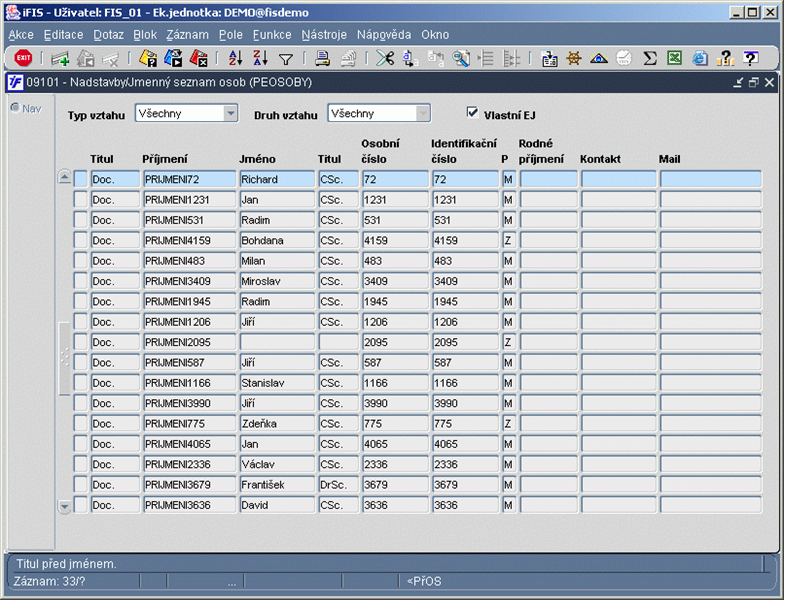Sort descending with the Z-A icon
Image resolution: width=785 pixels, height=601 pixels.
pos(260,59)
